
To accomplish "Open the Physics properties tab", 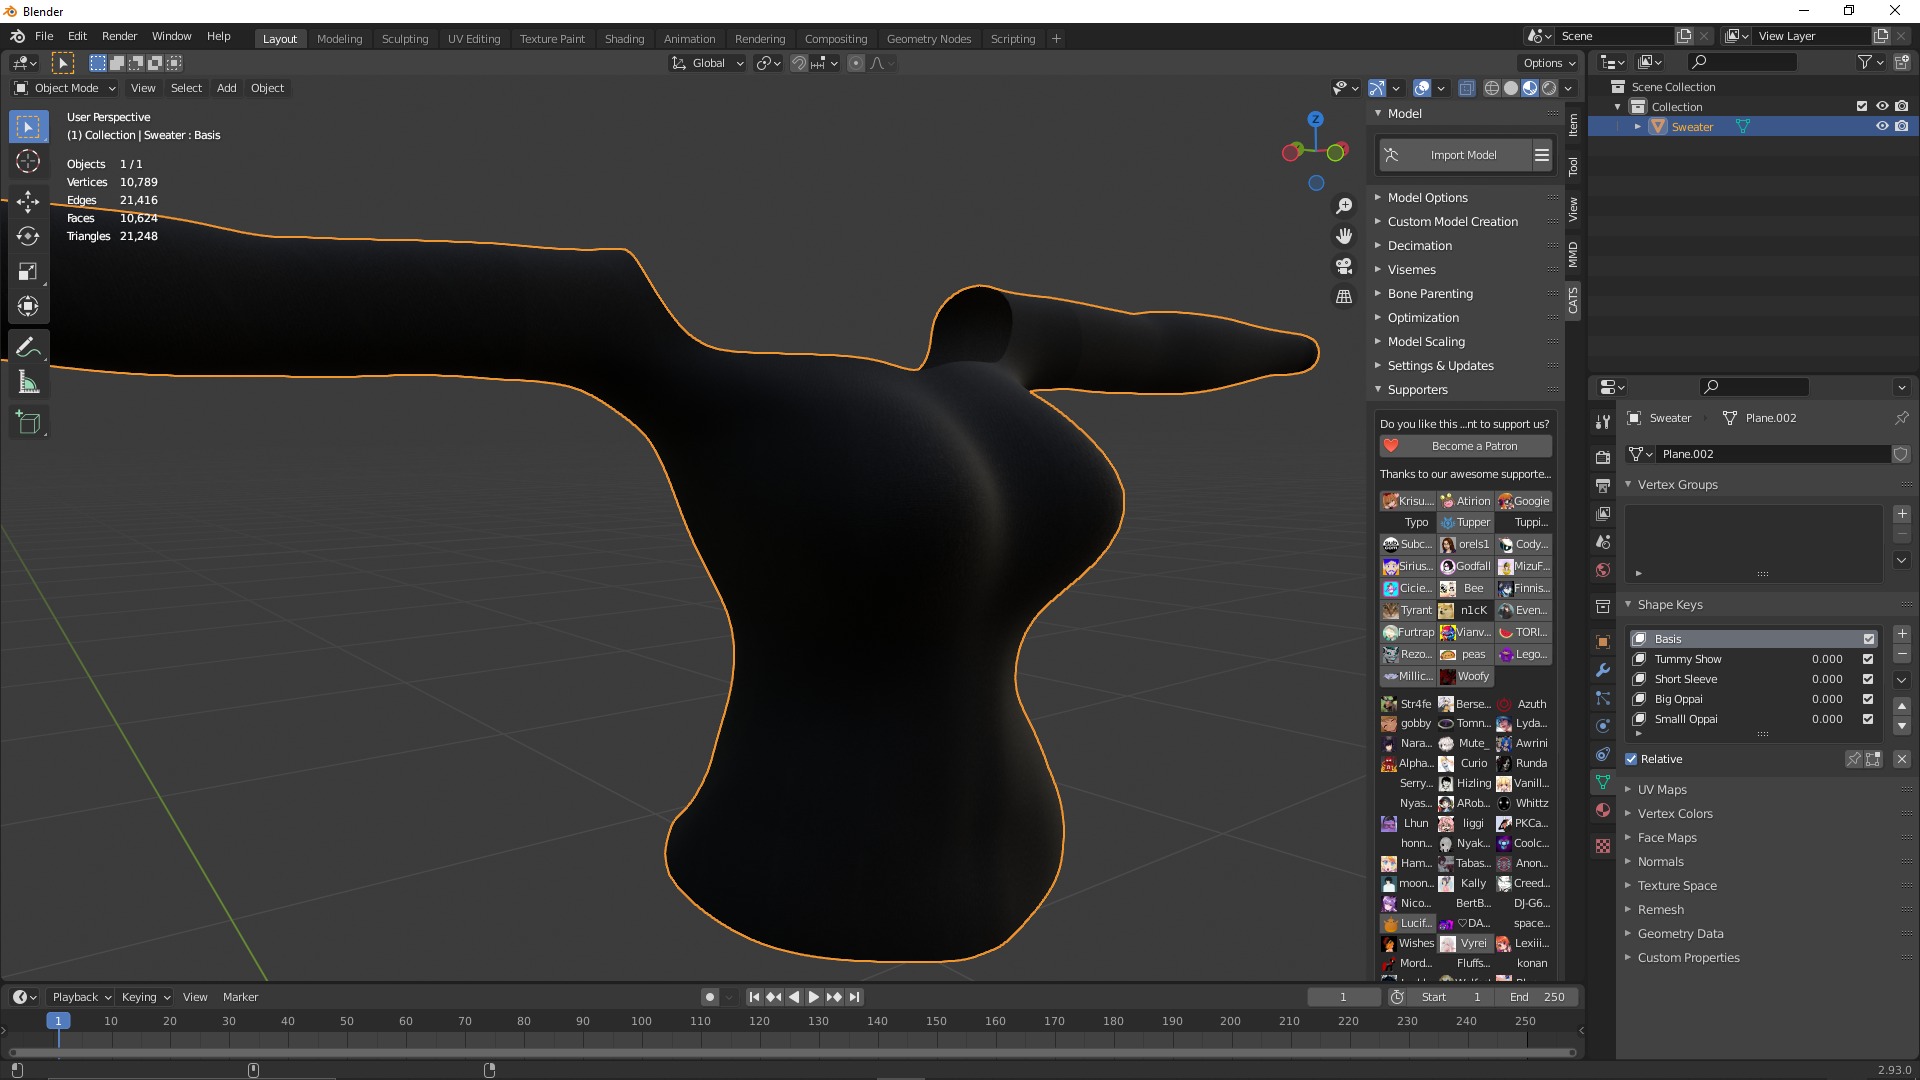I will pos(1603,726).
